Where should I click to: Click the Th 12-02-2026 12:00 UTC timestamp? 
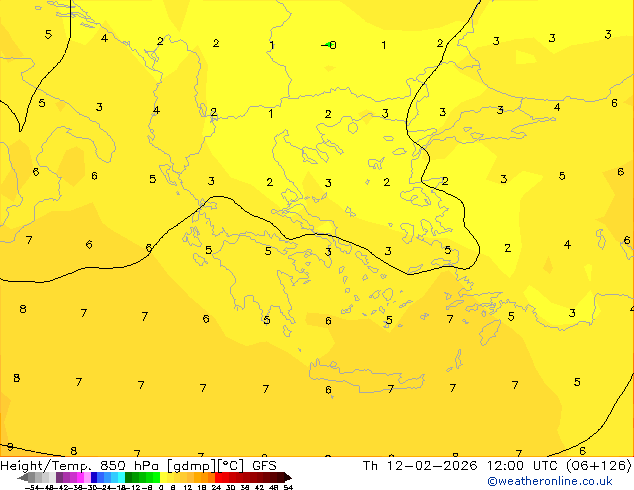click(x=497, y=466)
